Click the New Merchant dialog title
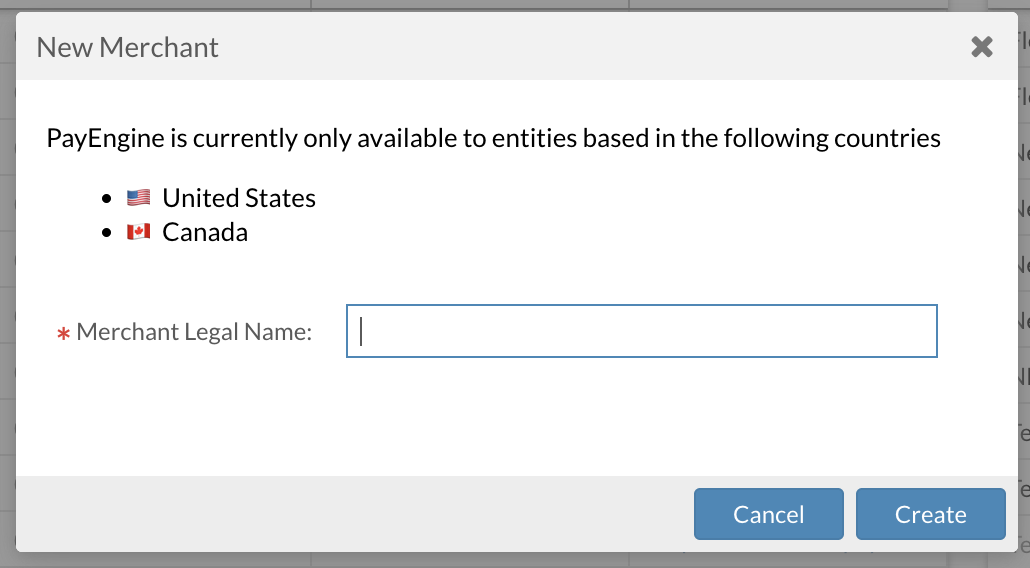Viewport: 1030px width, 568px height. point(127,47)
